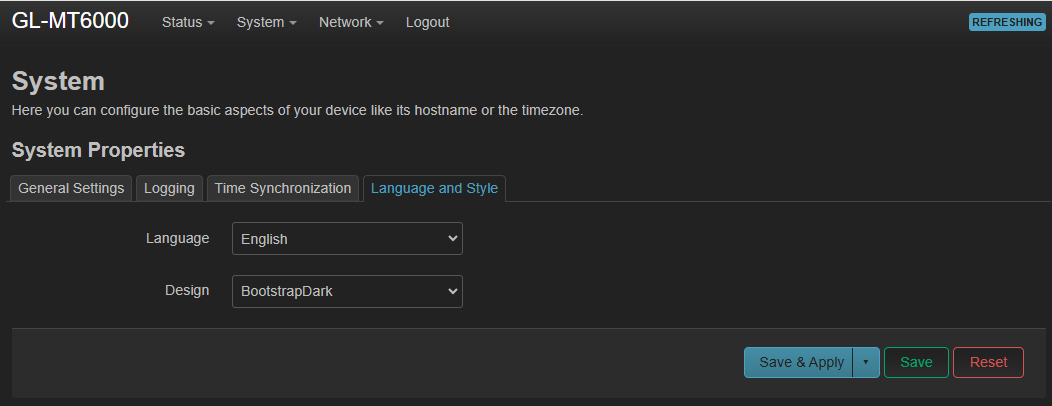
Task: Click the green Save button
Action: click(x=916, y=362)
